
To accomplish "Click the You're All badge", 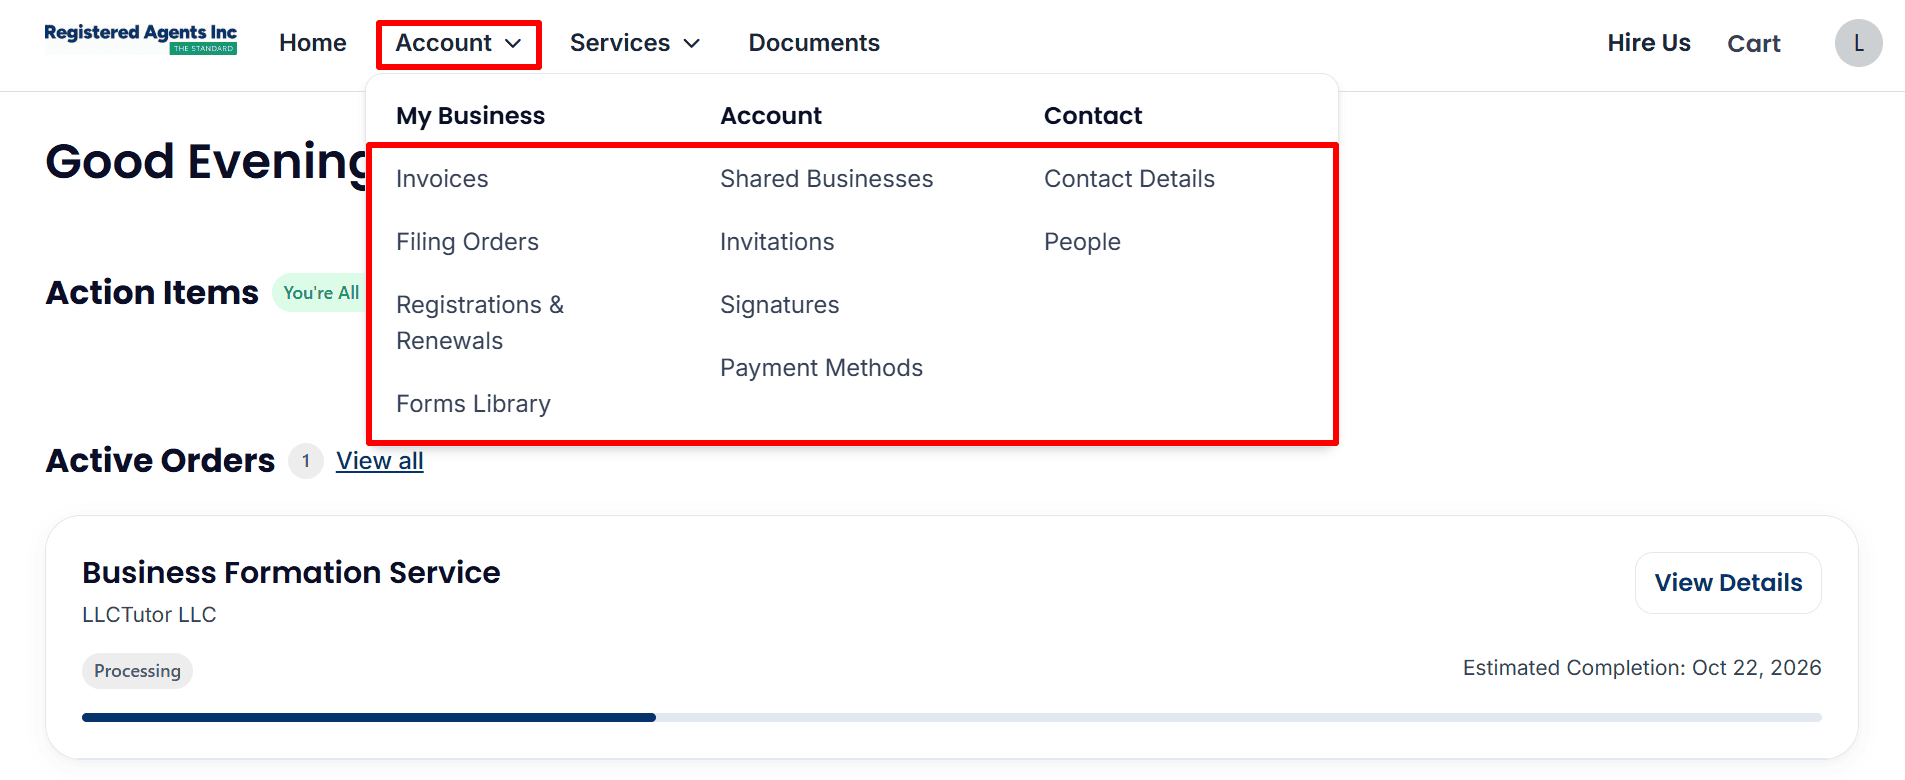I will pos(320,293).
